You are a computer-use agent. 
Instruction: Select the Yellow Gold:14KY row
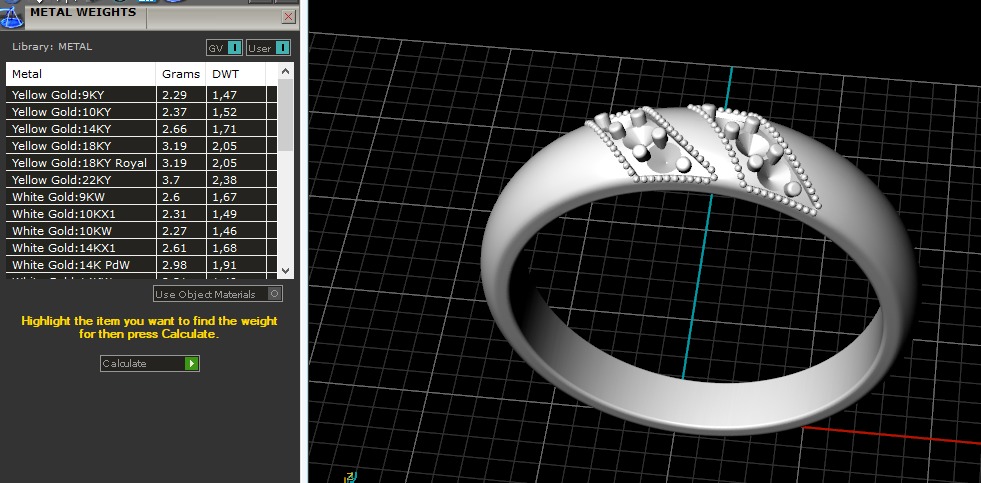pos(141,129)
